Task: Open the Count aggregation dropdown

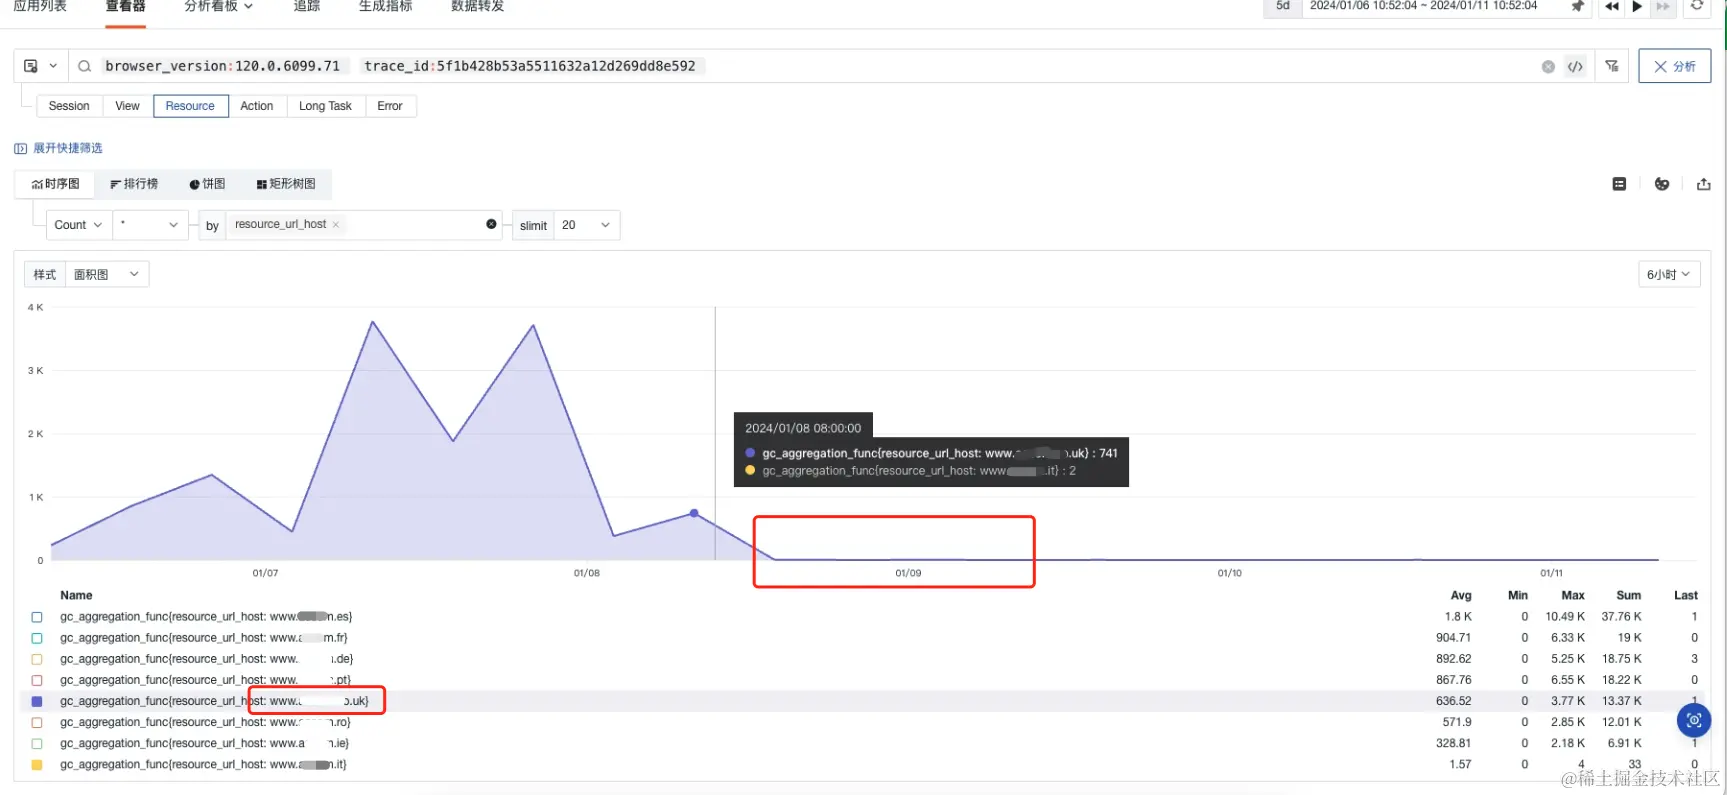Action: 79,225
